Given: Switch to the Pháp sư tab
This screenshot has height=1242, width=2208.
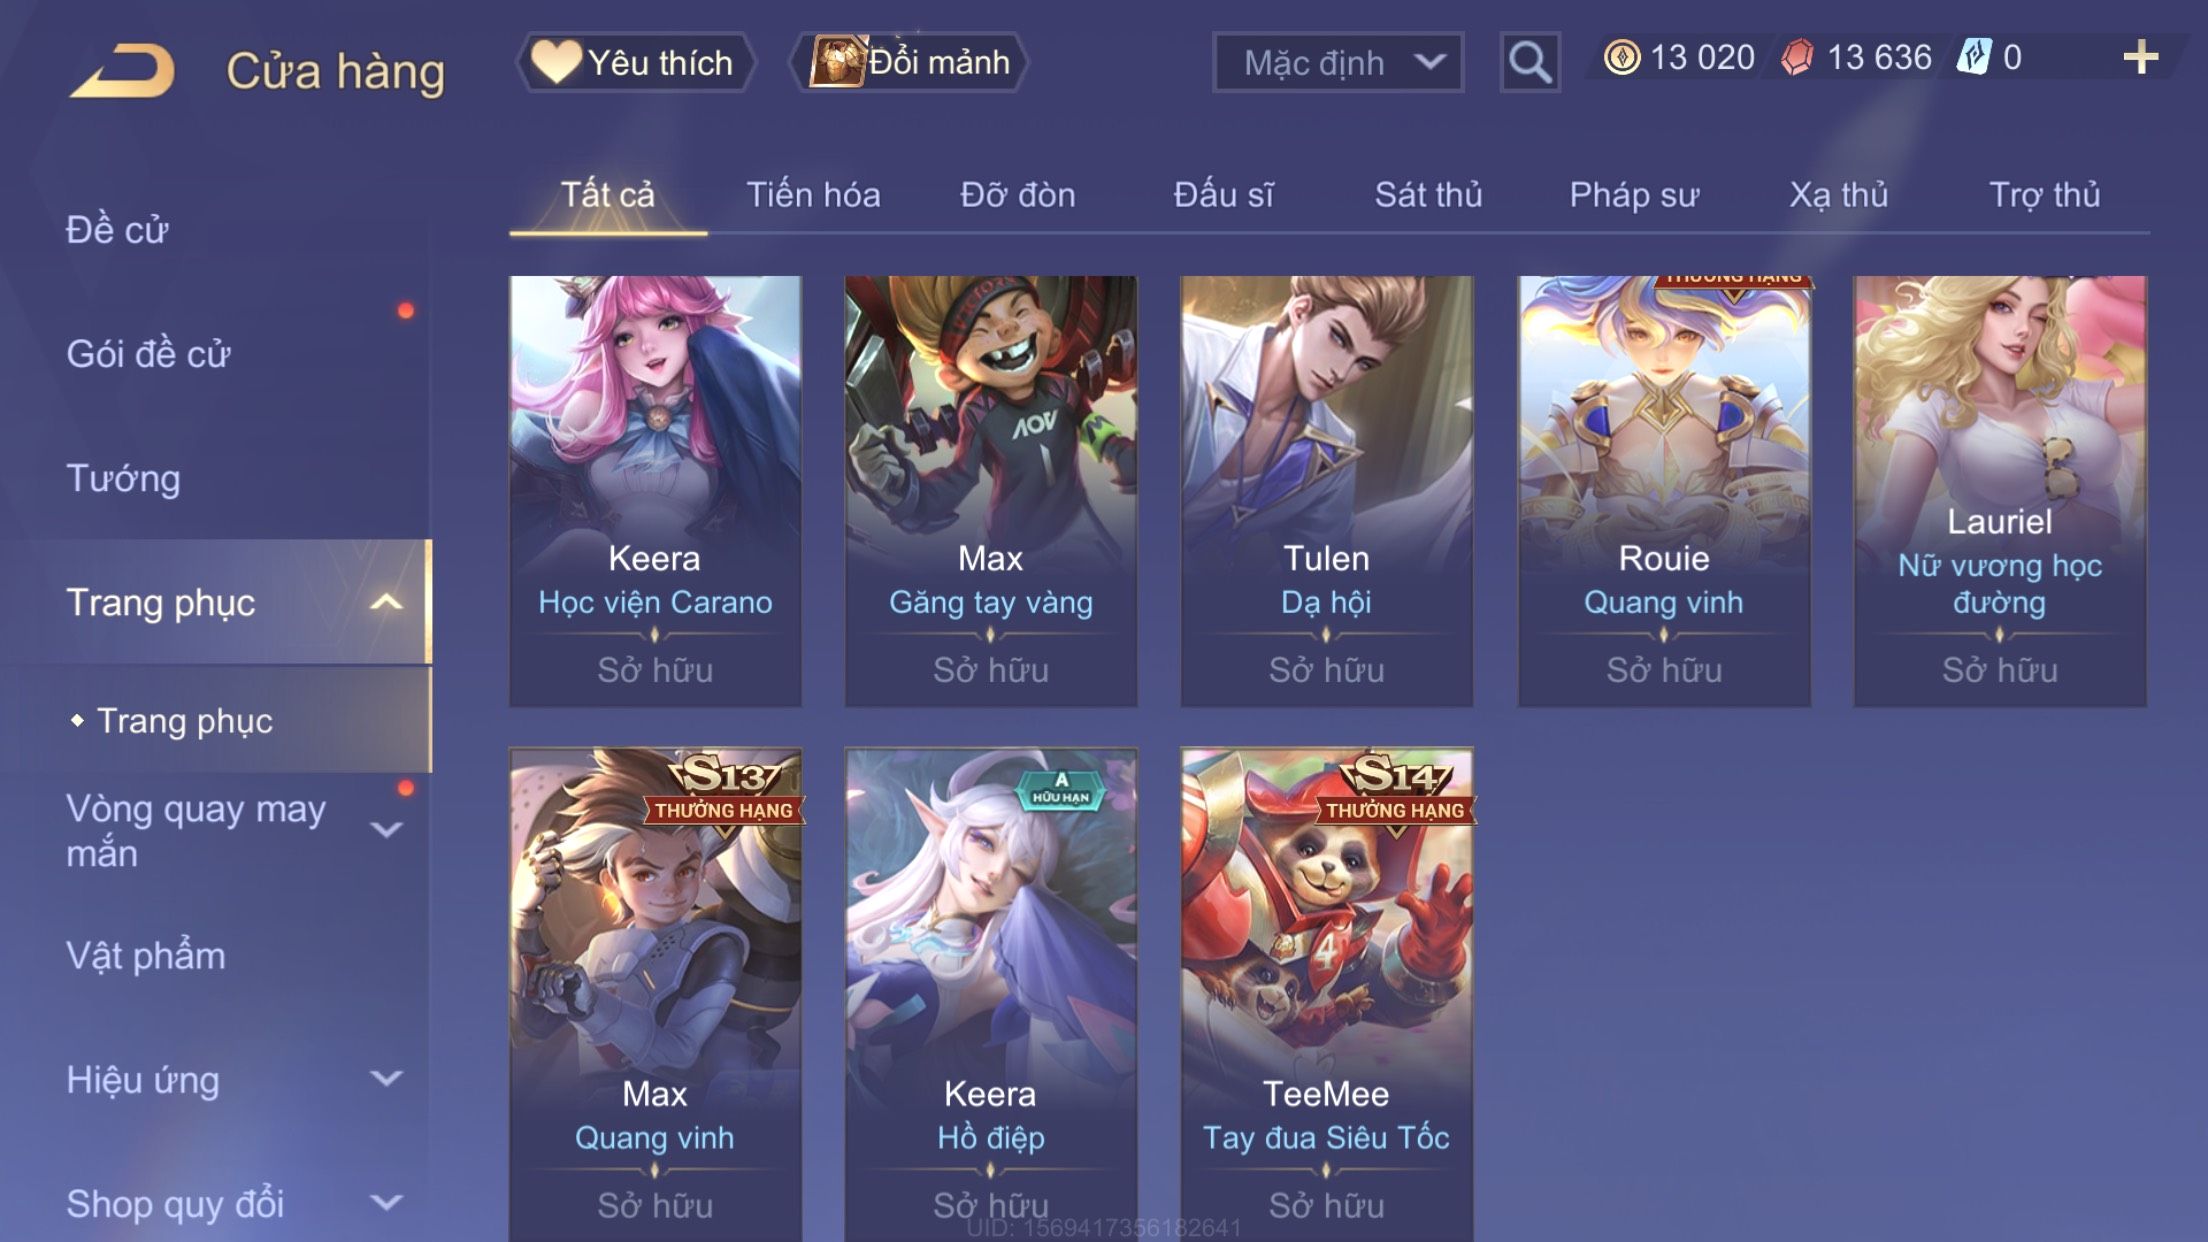Looking at the screenshot, I should tap(1634, 195).
